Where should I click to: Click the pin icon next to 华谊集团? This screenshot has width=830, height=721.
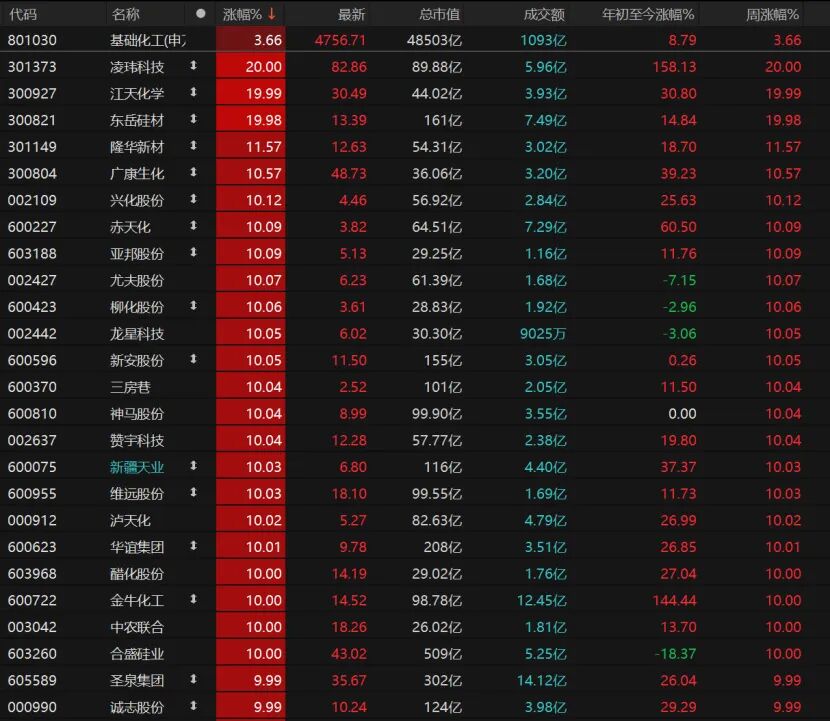coord(193,546)
